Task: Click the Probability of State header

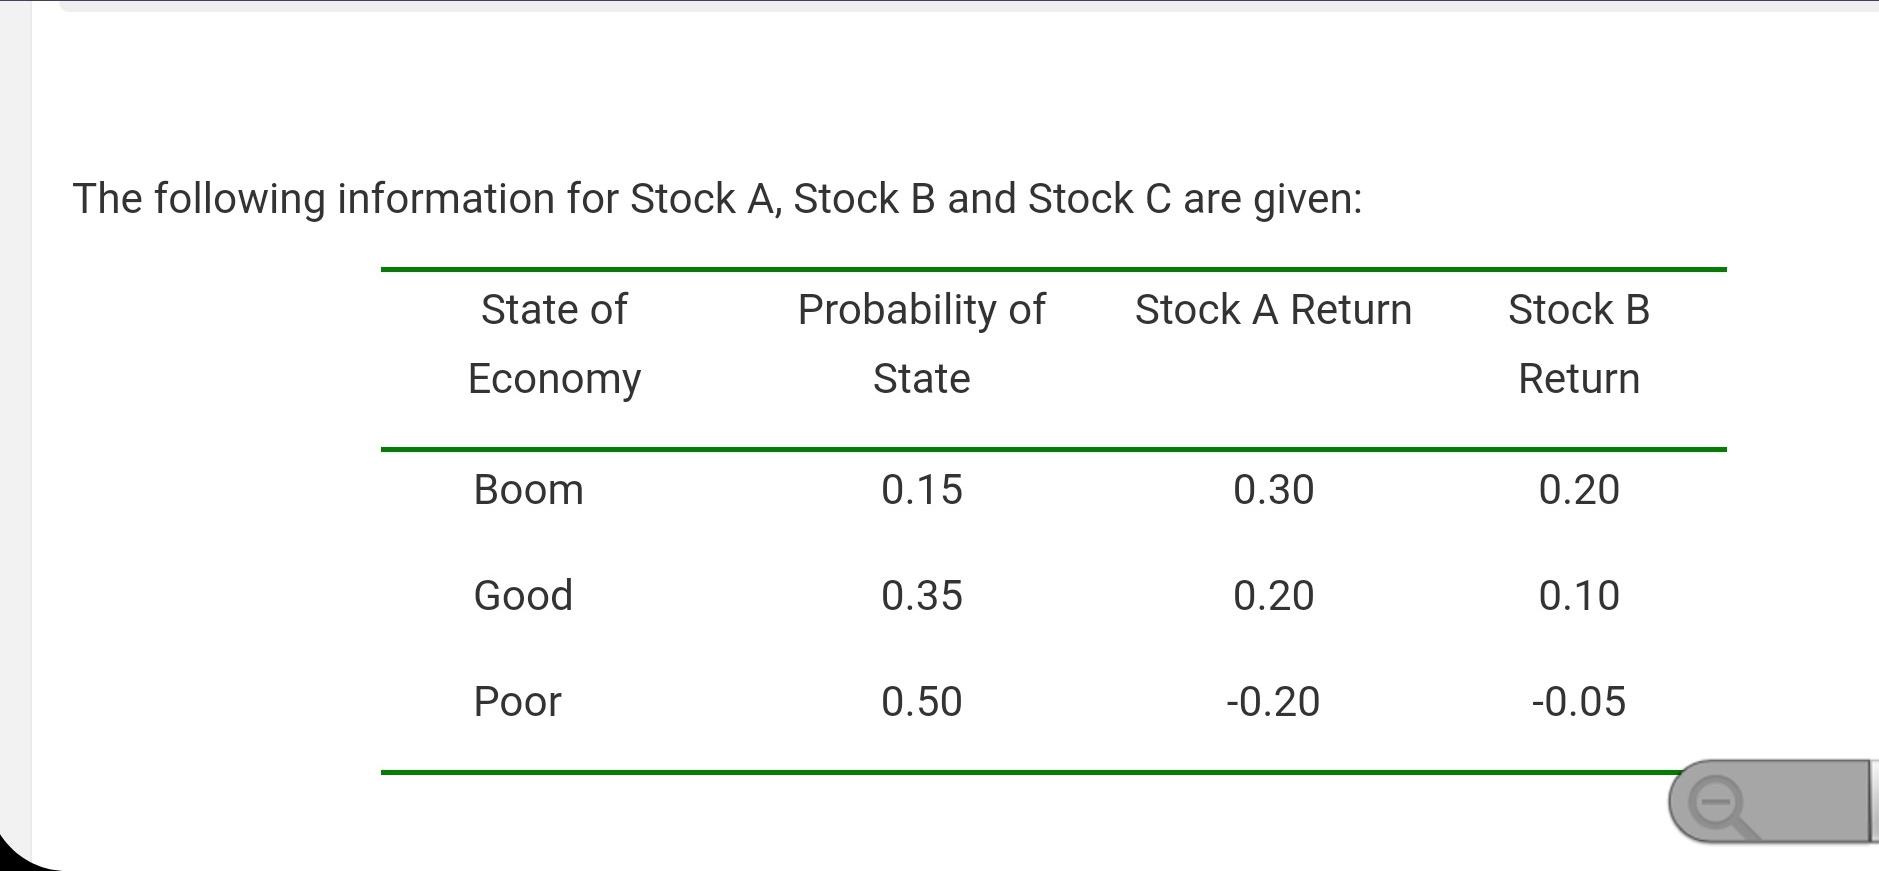Action: (x=921, y=344)
